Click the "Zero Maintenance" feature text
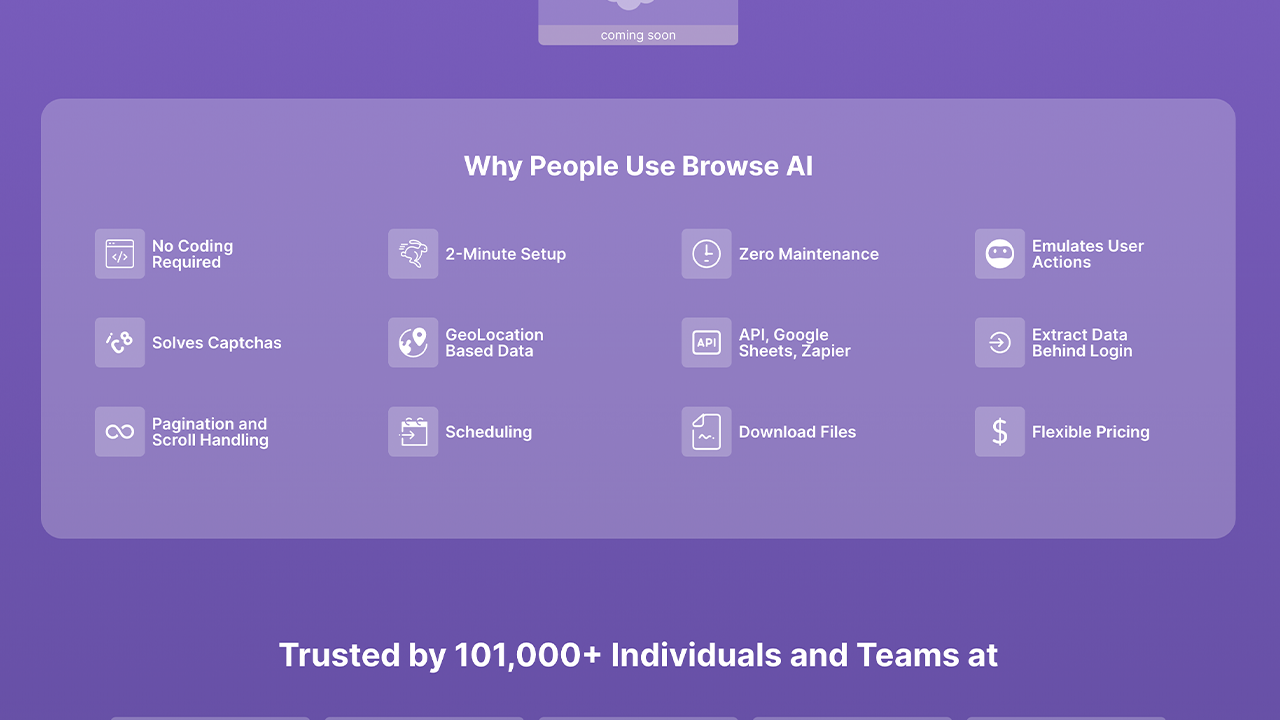This screenshot has width=1280, height=720. [x=808, y=254]
